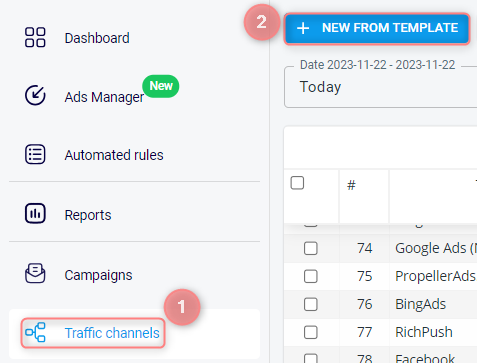Click the NEW FROM TEMPLATE button
Viewport: 477px width, 363px height.
(377, 28)
